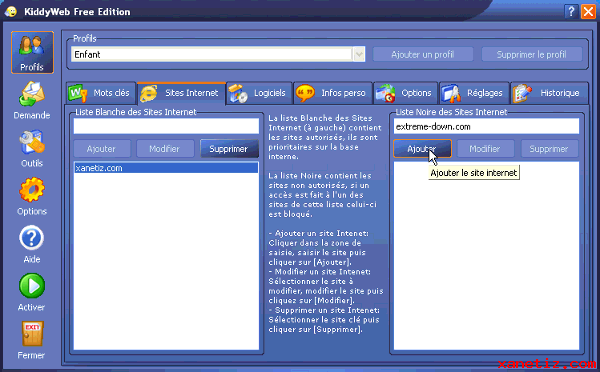Switch to the Mots clés tab
The image size is (600, 372).
[101, 93]
